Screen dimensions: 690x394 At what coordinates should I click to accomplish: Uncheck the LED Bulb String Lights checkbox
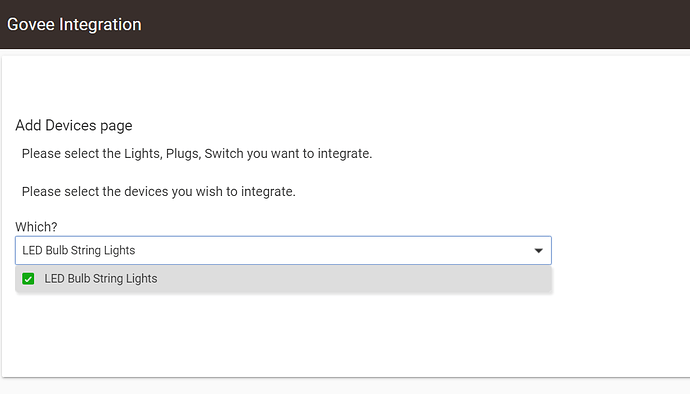coord(28,279)
